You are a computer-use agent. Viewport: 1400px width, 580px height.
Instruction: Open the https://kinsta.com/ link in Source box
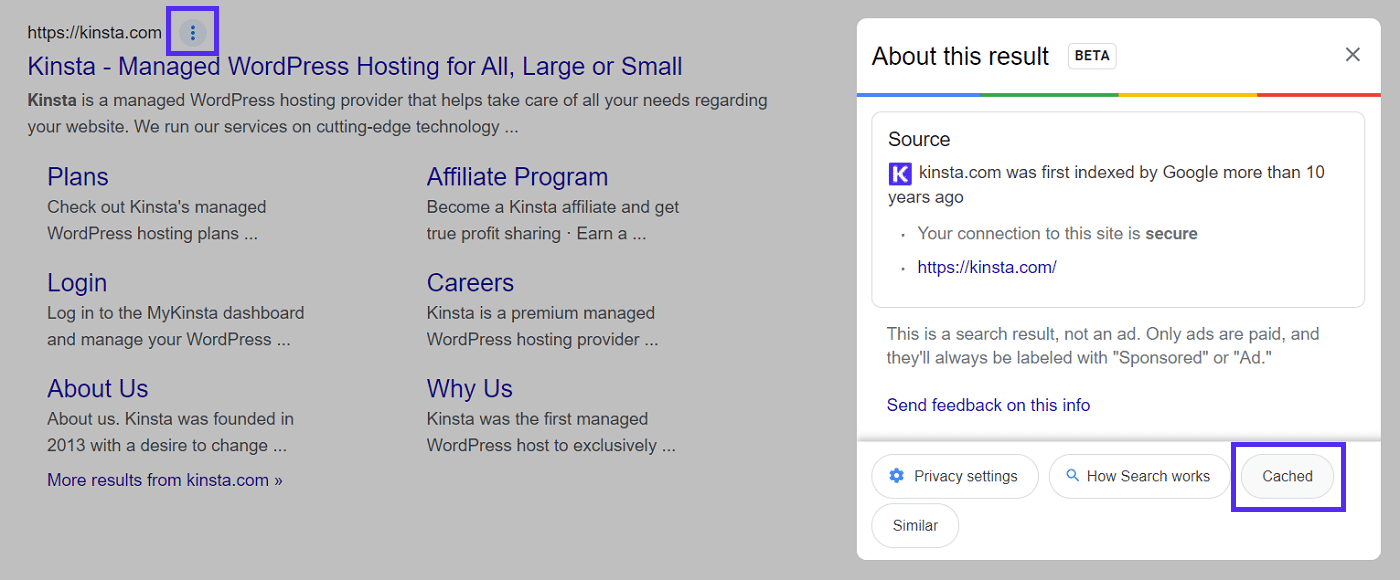click(987, 266)
